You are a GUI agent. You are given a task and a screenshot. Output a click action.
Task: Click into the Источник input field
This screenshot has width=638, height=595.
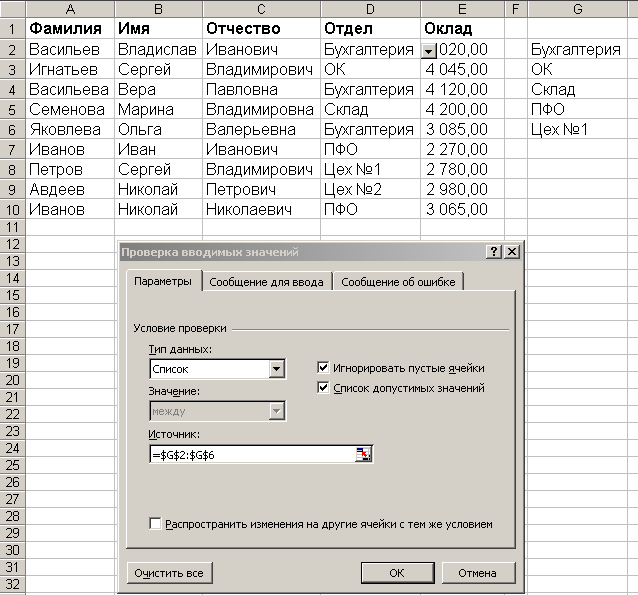click(x=253, y=454)
